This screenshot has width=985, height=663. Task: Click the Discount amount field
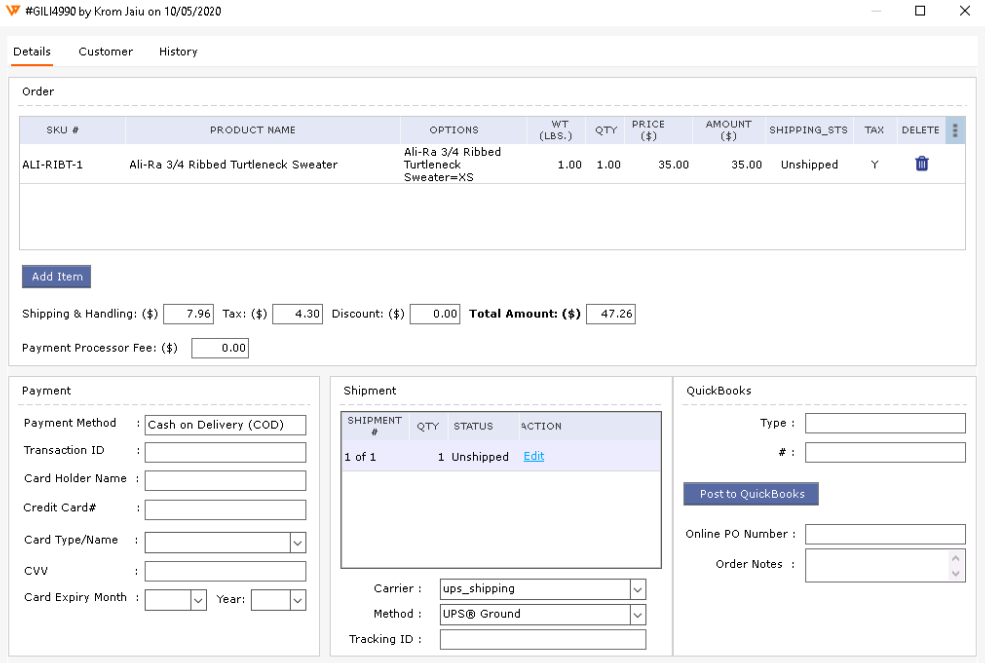(435, 314)
